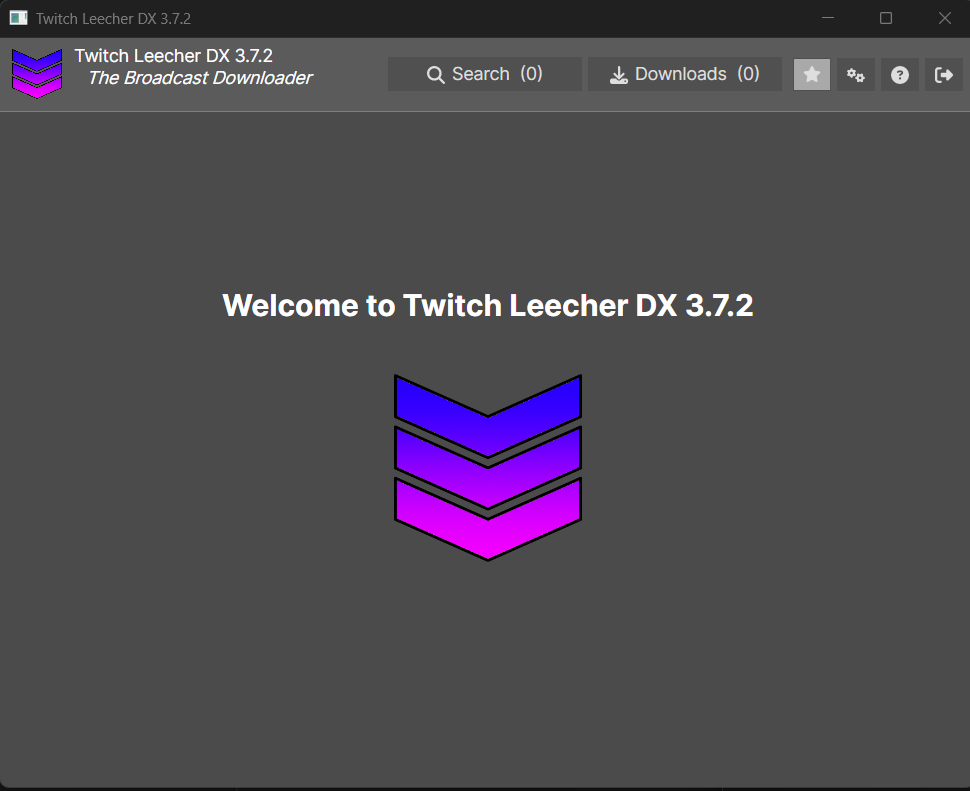Click the exit arrow icon

point(943,75)
